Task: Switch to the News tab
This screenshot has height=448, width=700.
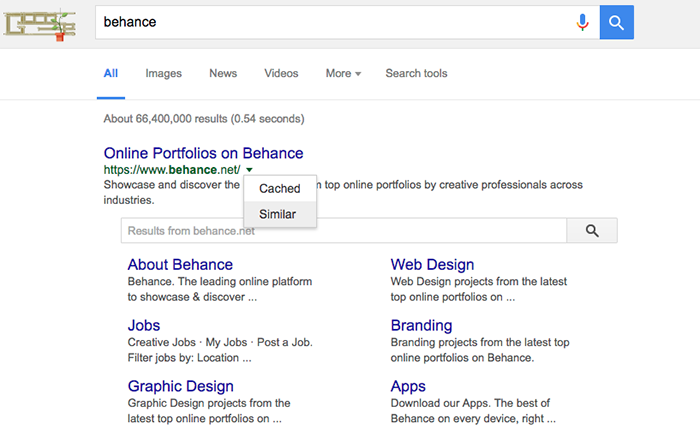Action: tap(223, 73)
